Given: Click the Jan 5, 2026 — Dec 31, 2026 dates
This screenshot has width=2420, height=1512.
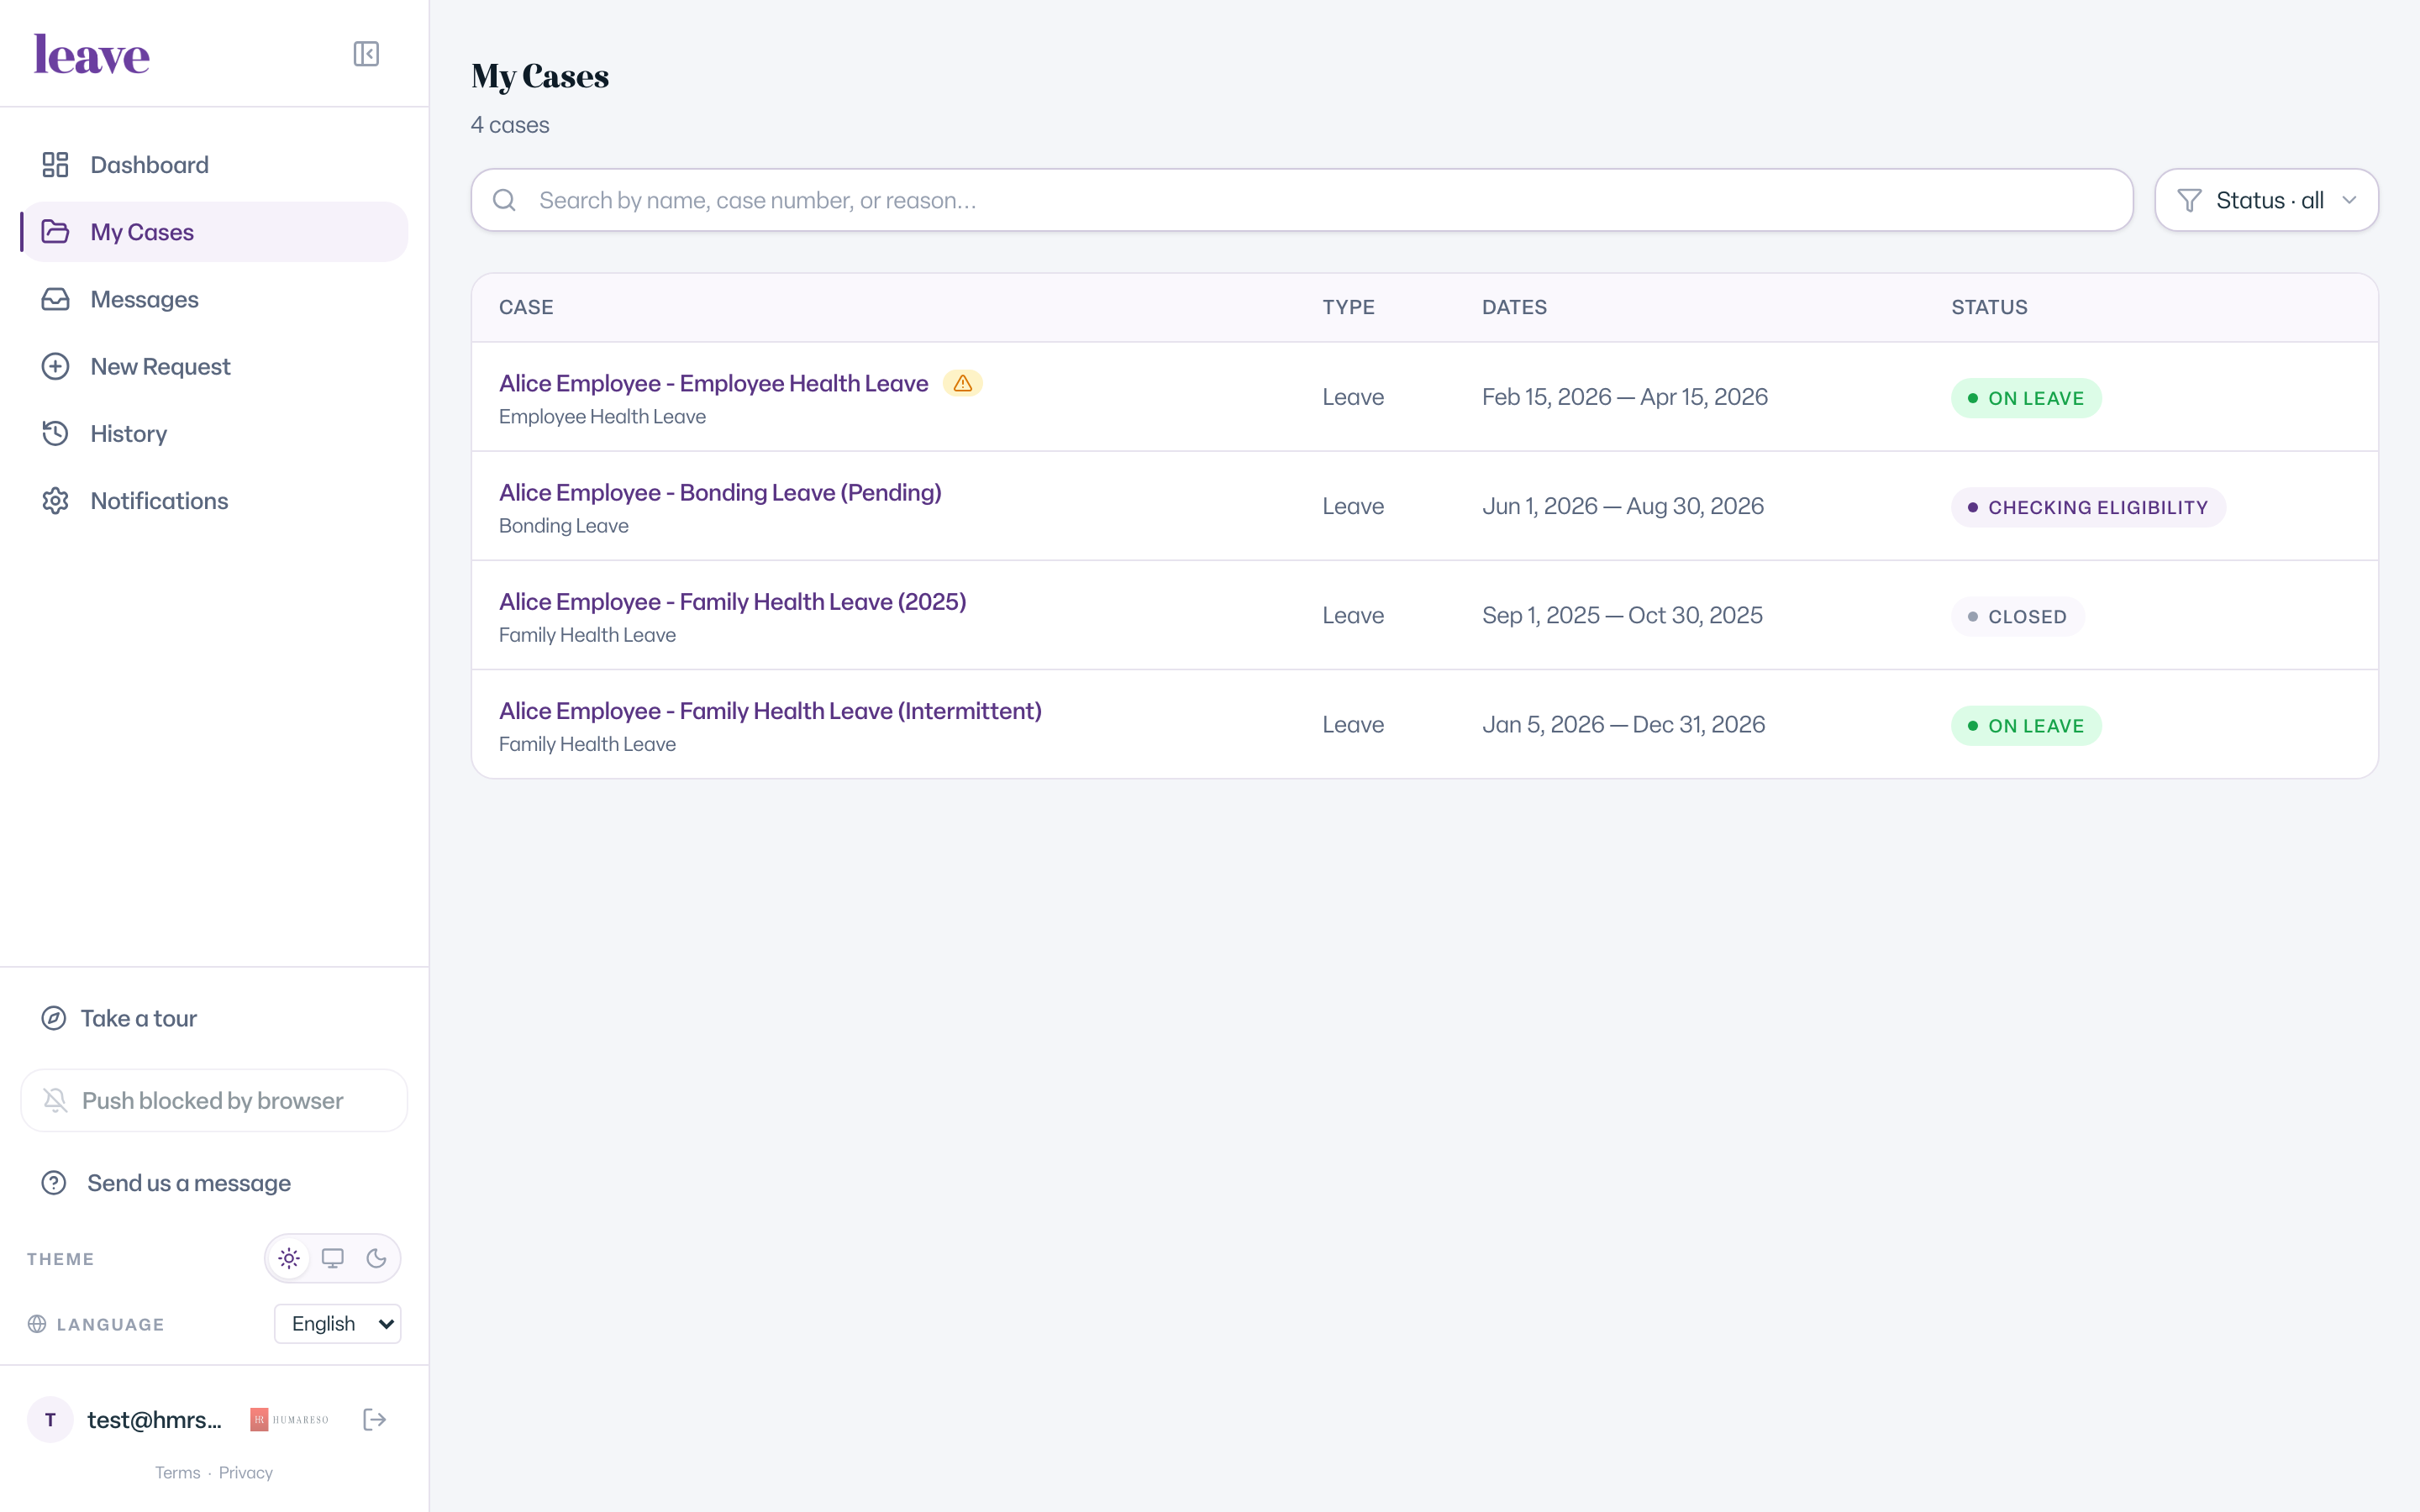Looking at the screenshot, I should tap(1623, 724).
